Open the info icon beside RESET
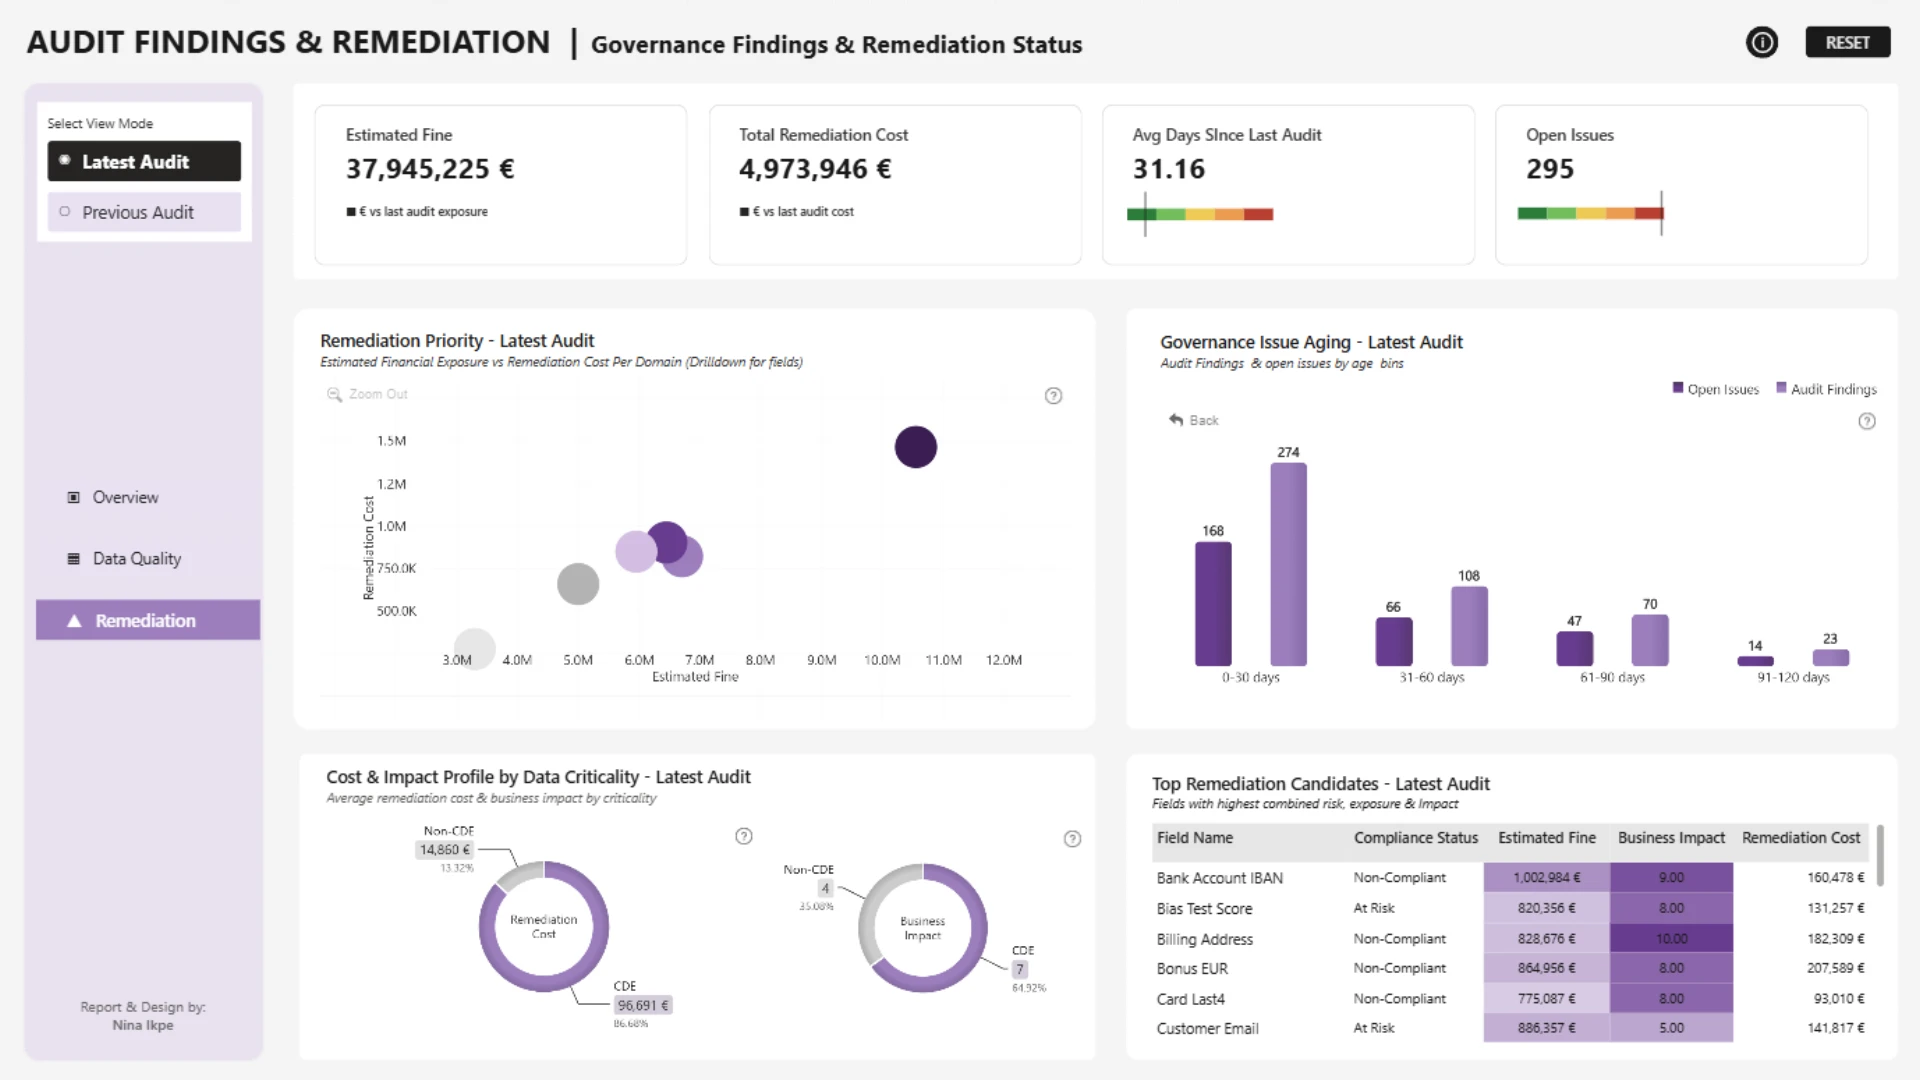This screenshot has width=1920, height=1080. point(1762,43)
